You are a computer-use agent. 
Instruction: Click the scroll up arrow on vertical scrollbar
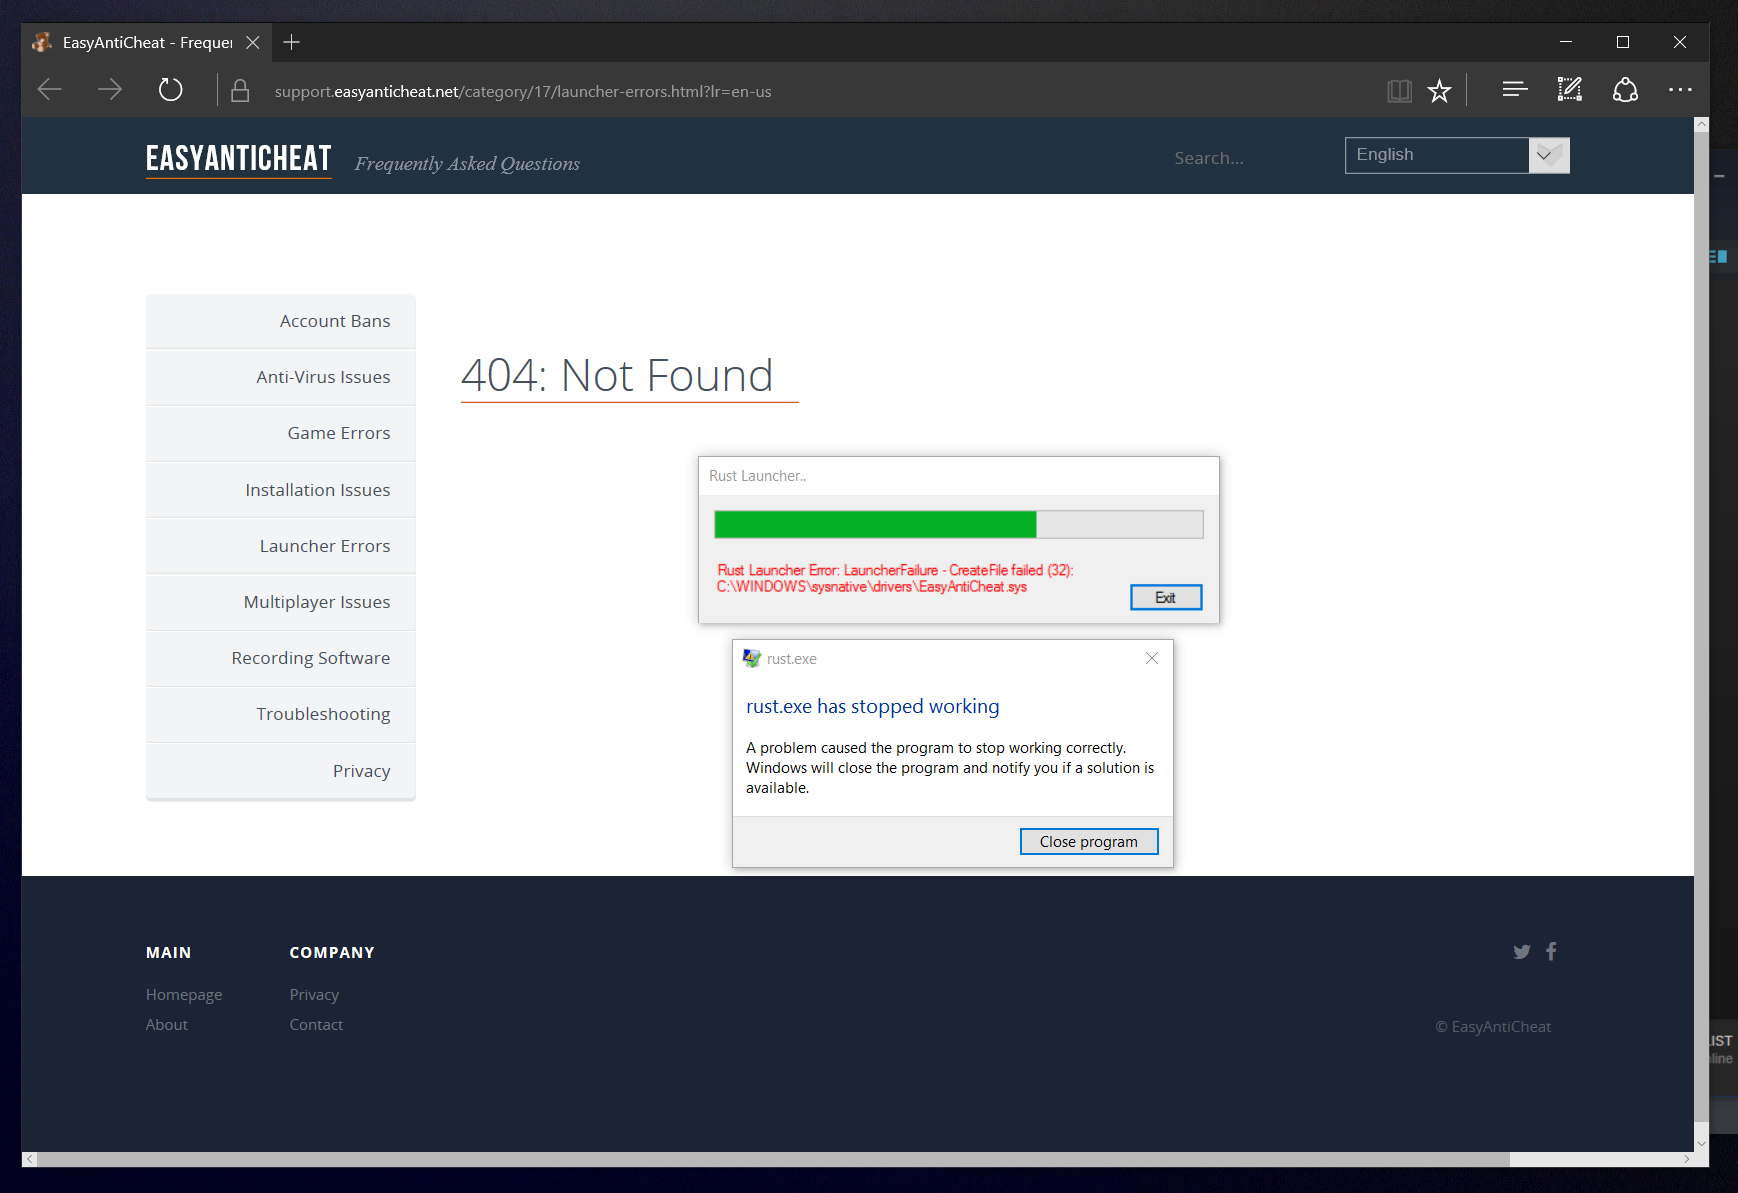point(1702,125)
